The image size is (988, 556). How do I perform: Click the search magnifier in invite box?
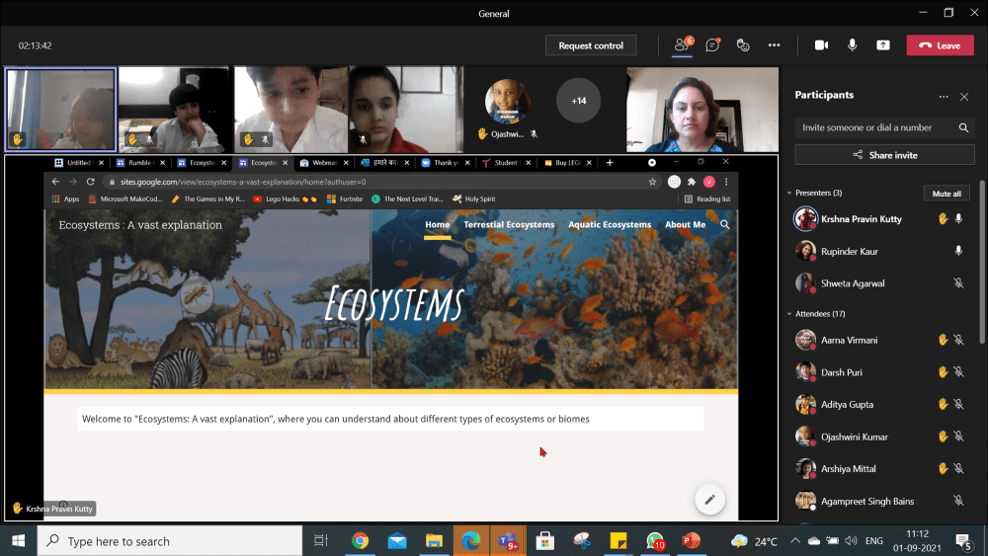tap(963, 128)
